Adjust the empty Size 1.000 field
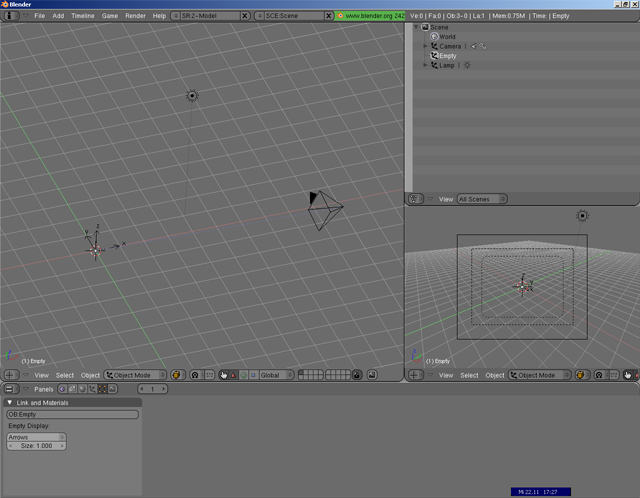640x498 pixels. pos(36,446)
